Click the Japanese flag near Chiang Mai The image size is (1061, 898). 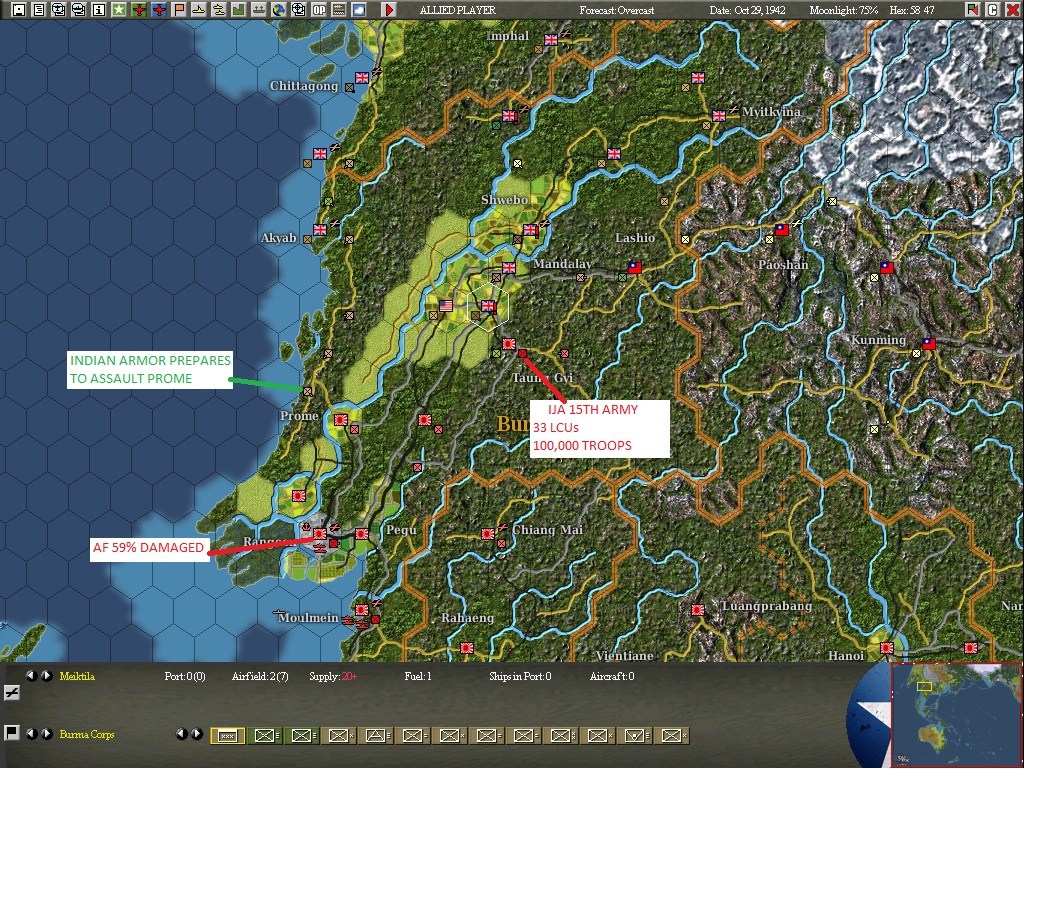[488, 533]
